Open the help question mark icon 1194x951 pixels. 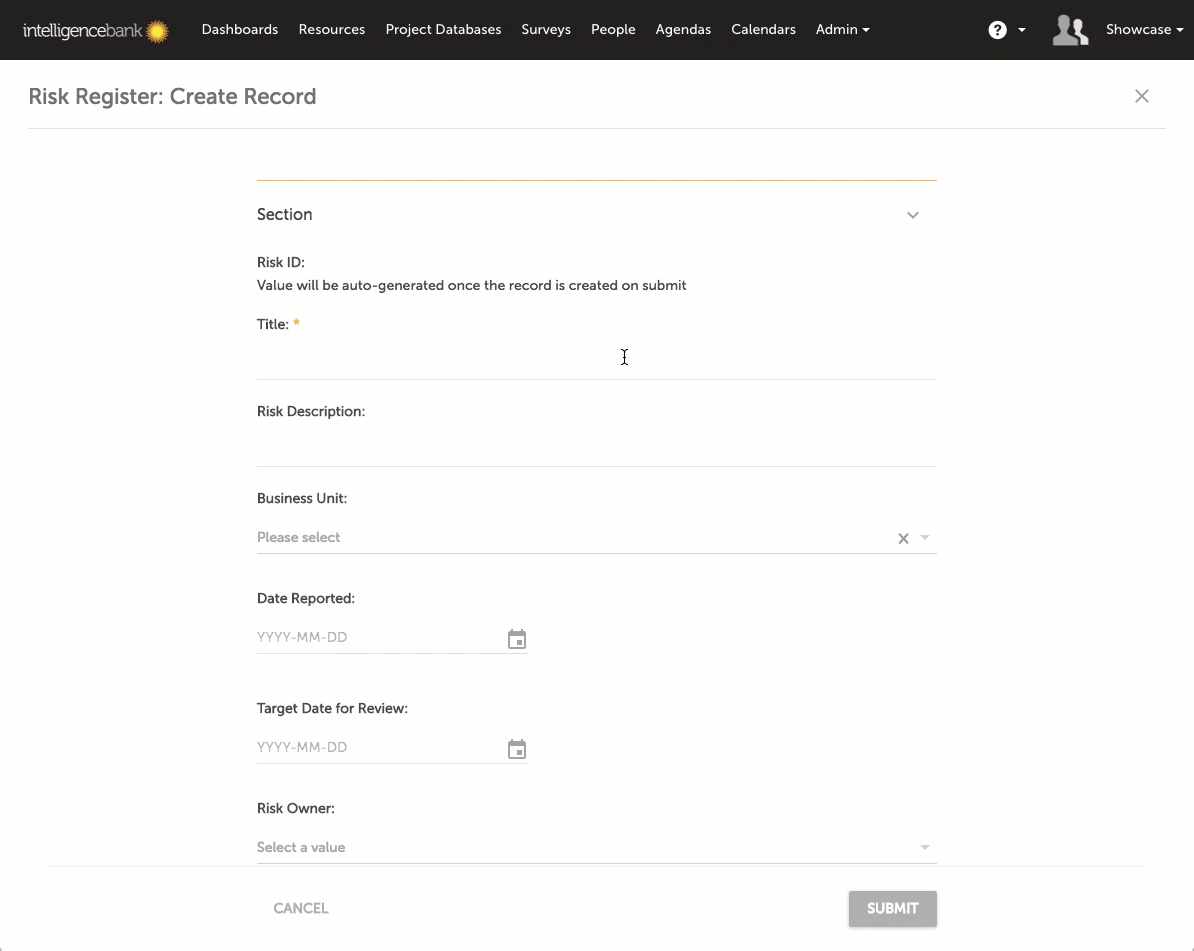tap(997, 30)
